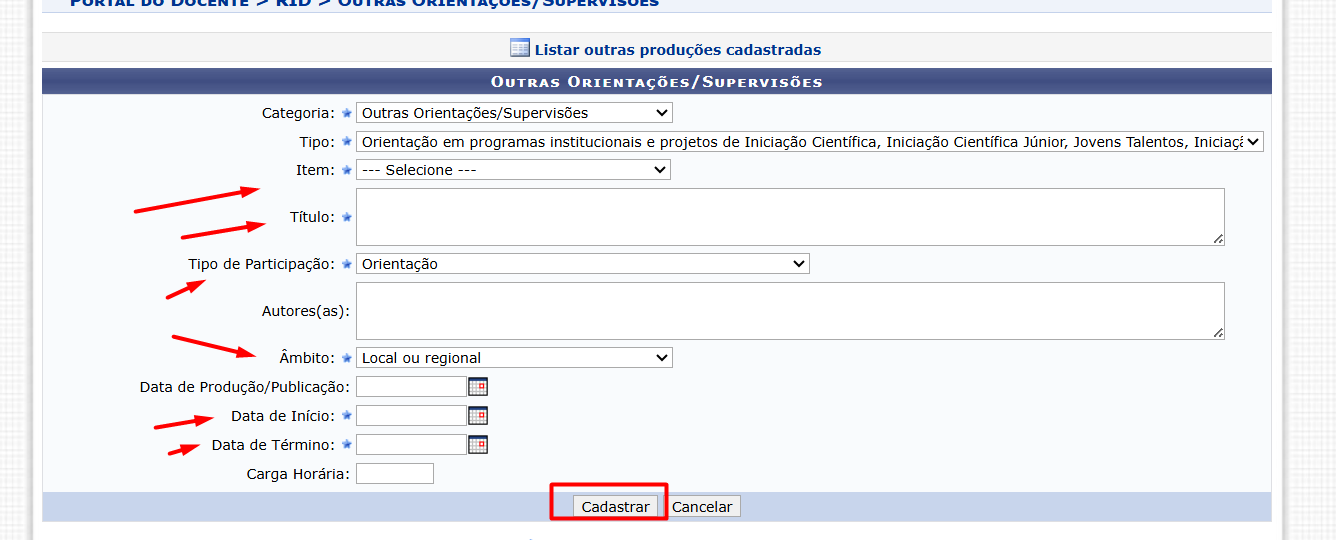Click the 'Carga Horária:' label

tap(298, 474)
